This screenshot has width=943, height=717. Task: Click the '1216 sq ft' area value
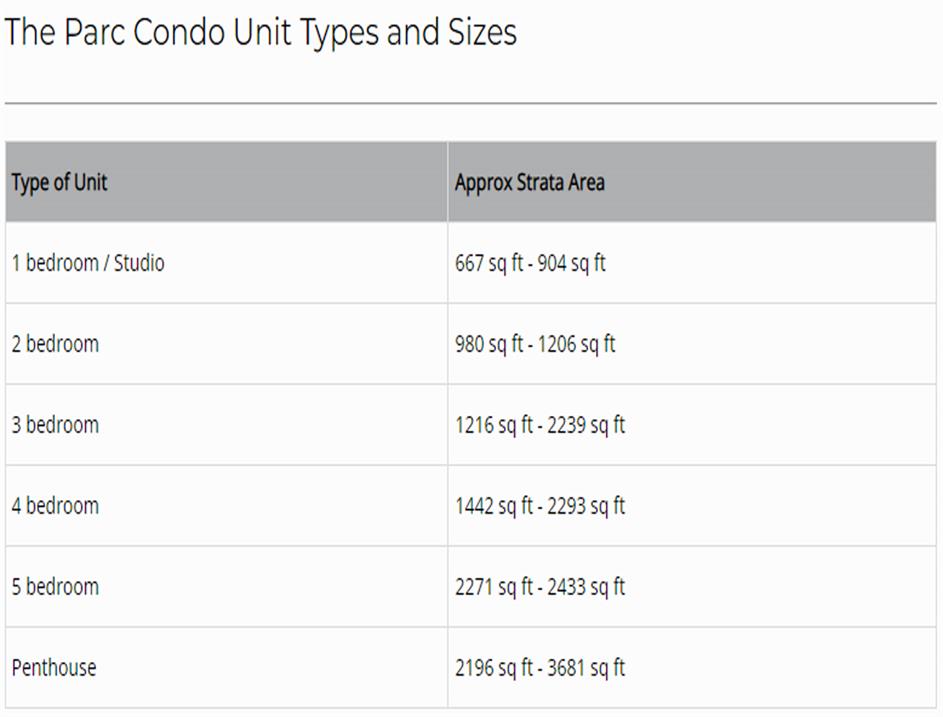click(x=494, y=425)
